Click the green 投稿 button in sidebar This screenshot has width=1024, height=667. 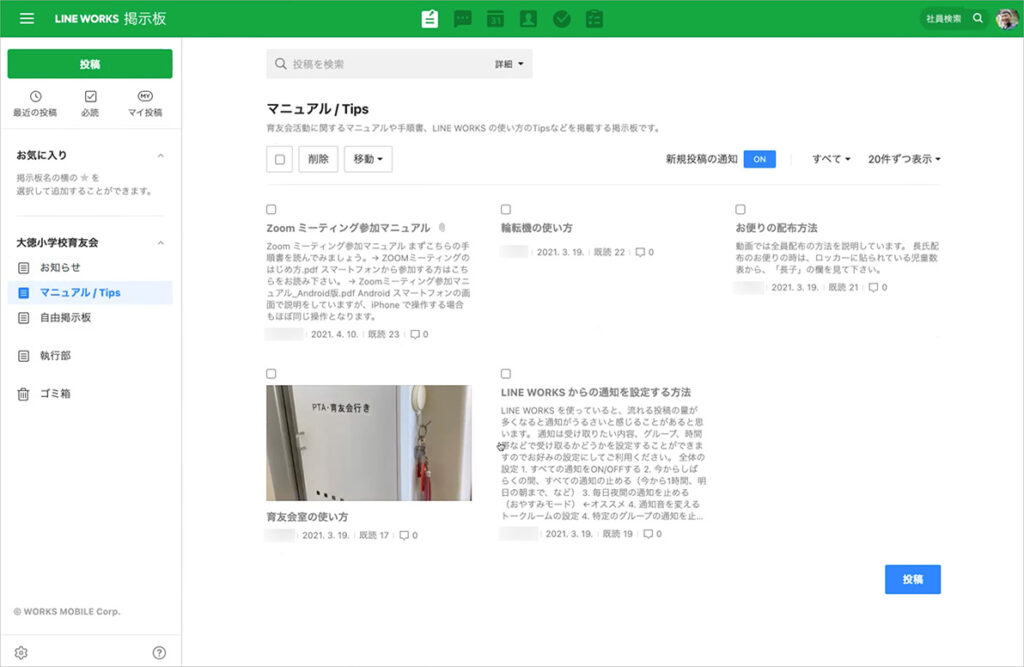point(90,64)
